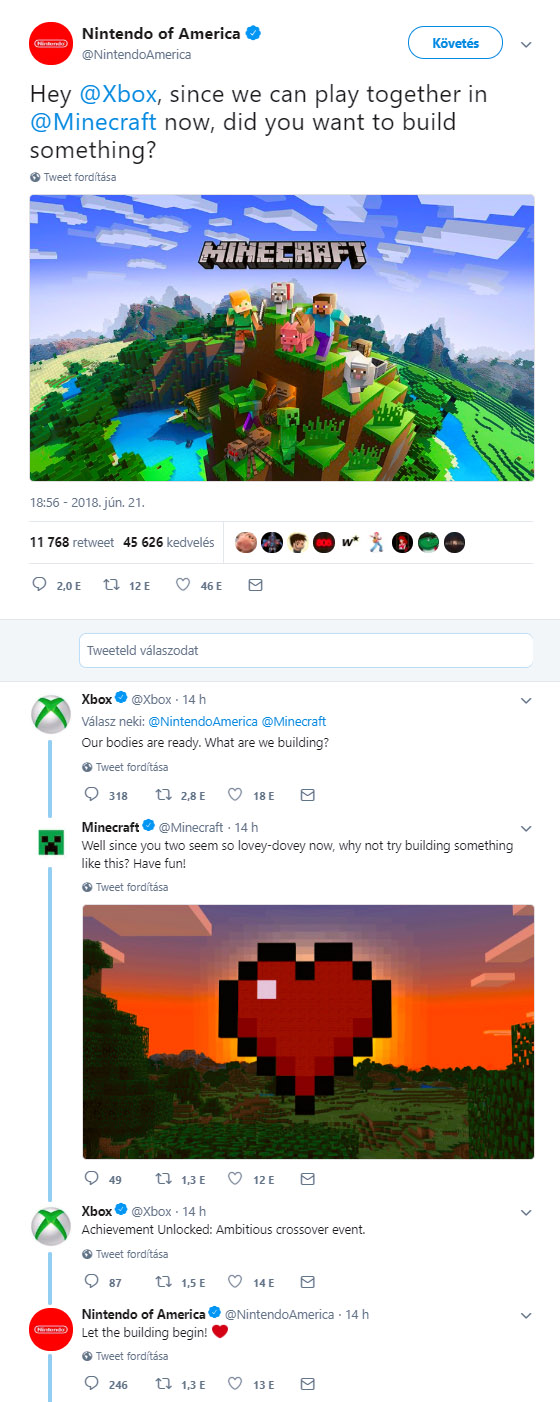Viewport: 560px width, 1402px height.
Task: Reply to Nintendo's main Minecraft tweet
Action: 40,585
